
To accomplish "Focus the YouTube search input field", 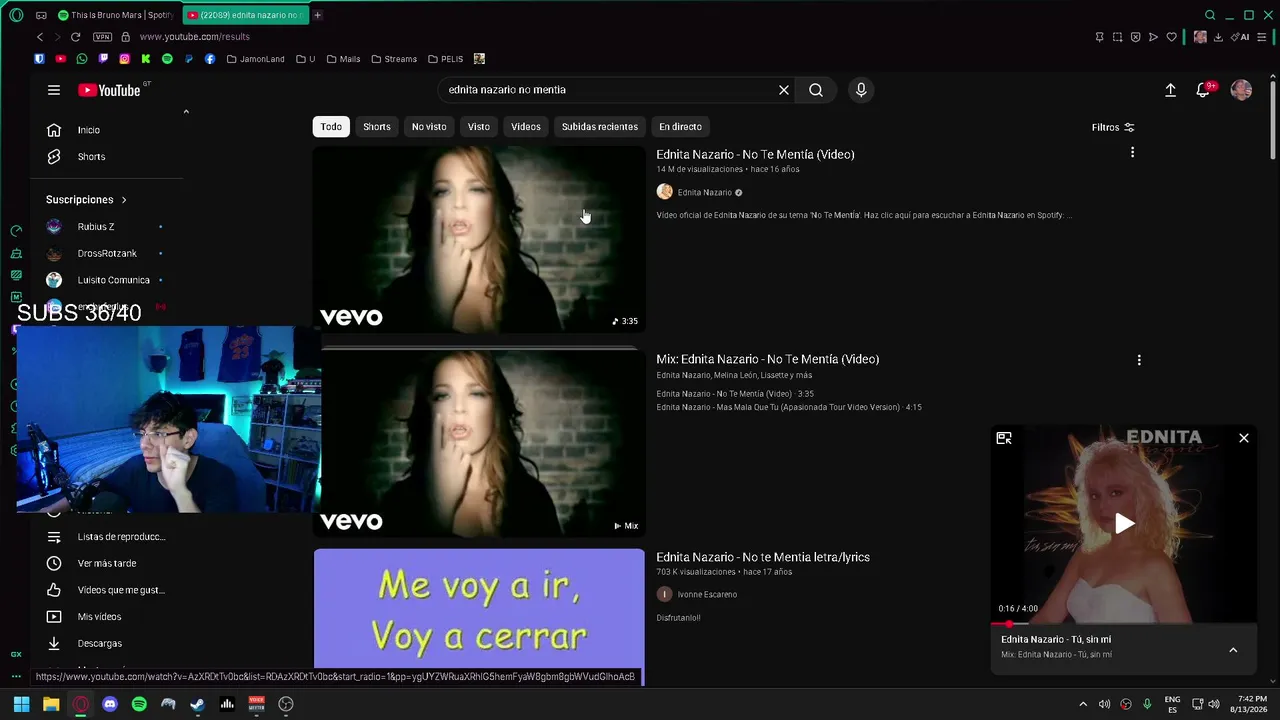I will 608,90.
